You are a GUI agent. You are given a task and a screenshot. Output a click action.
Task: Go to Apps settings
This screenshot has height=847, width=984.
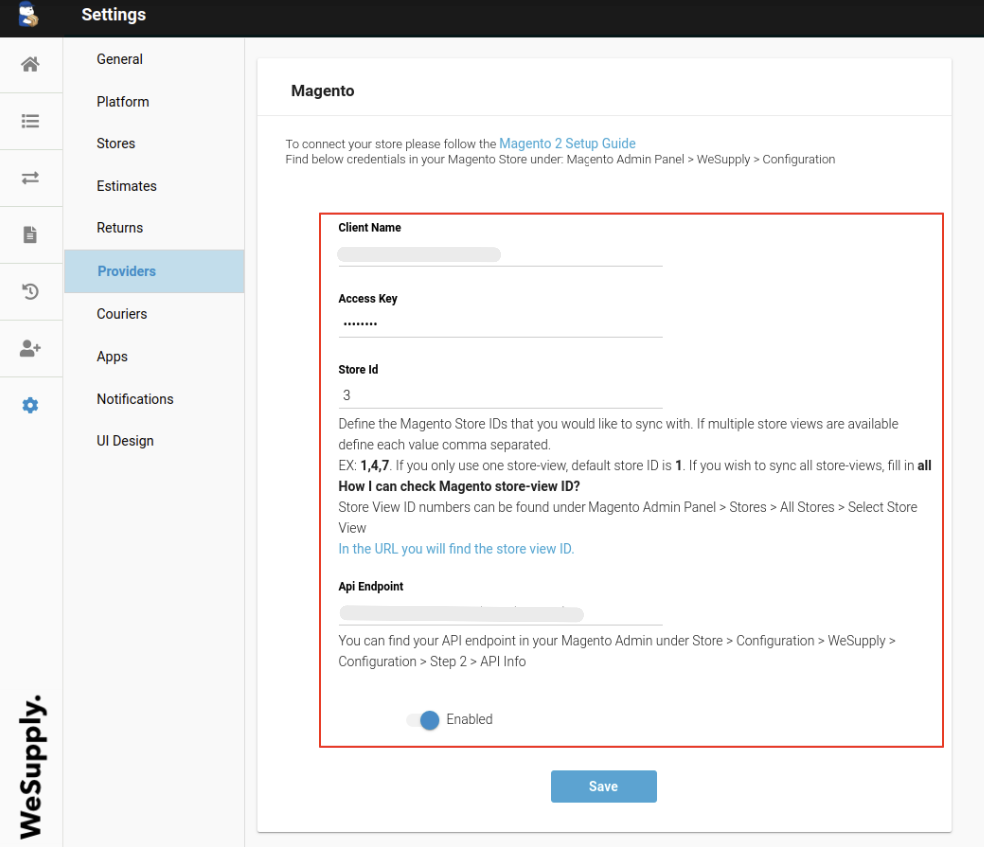tap(112, 356)
